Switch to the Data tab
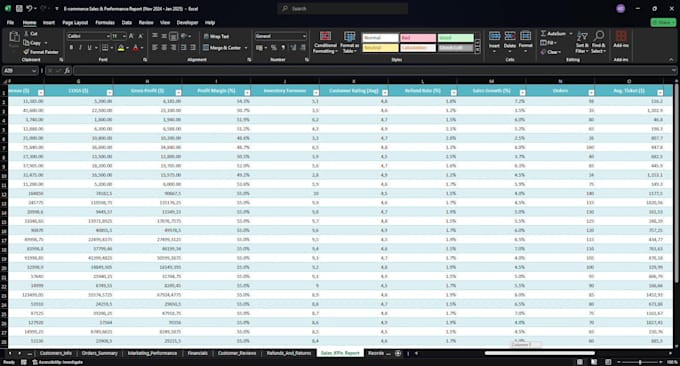This screenshot has height=366, width=680. (x=127, y=23)
